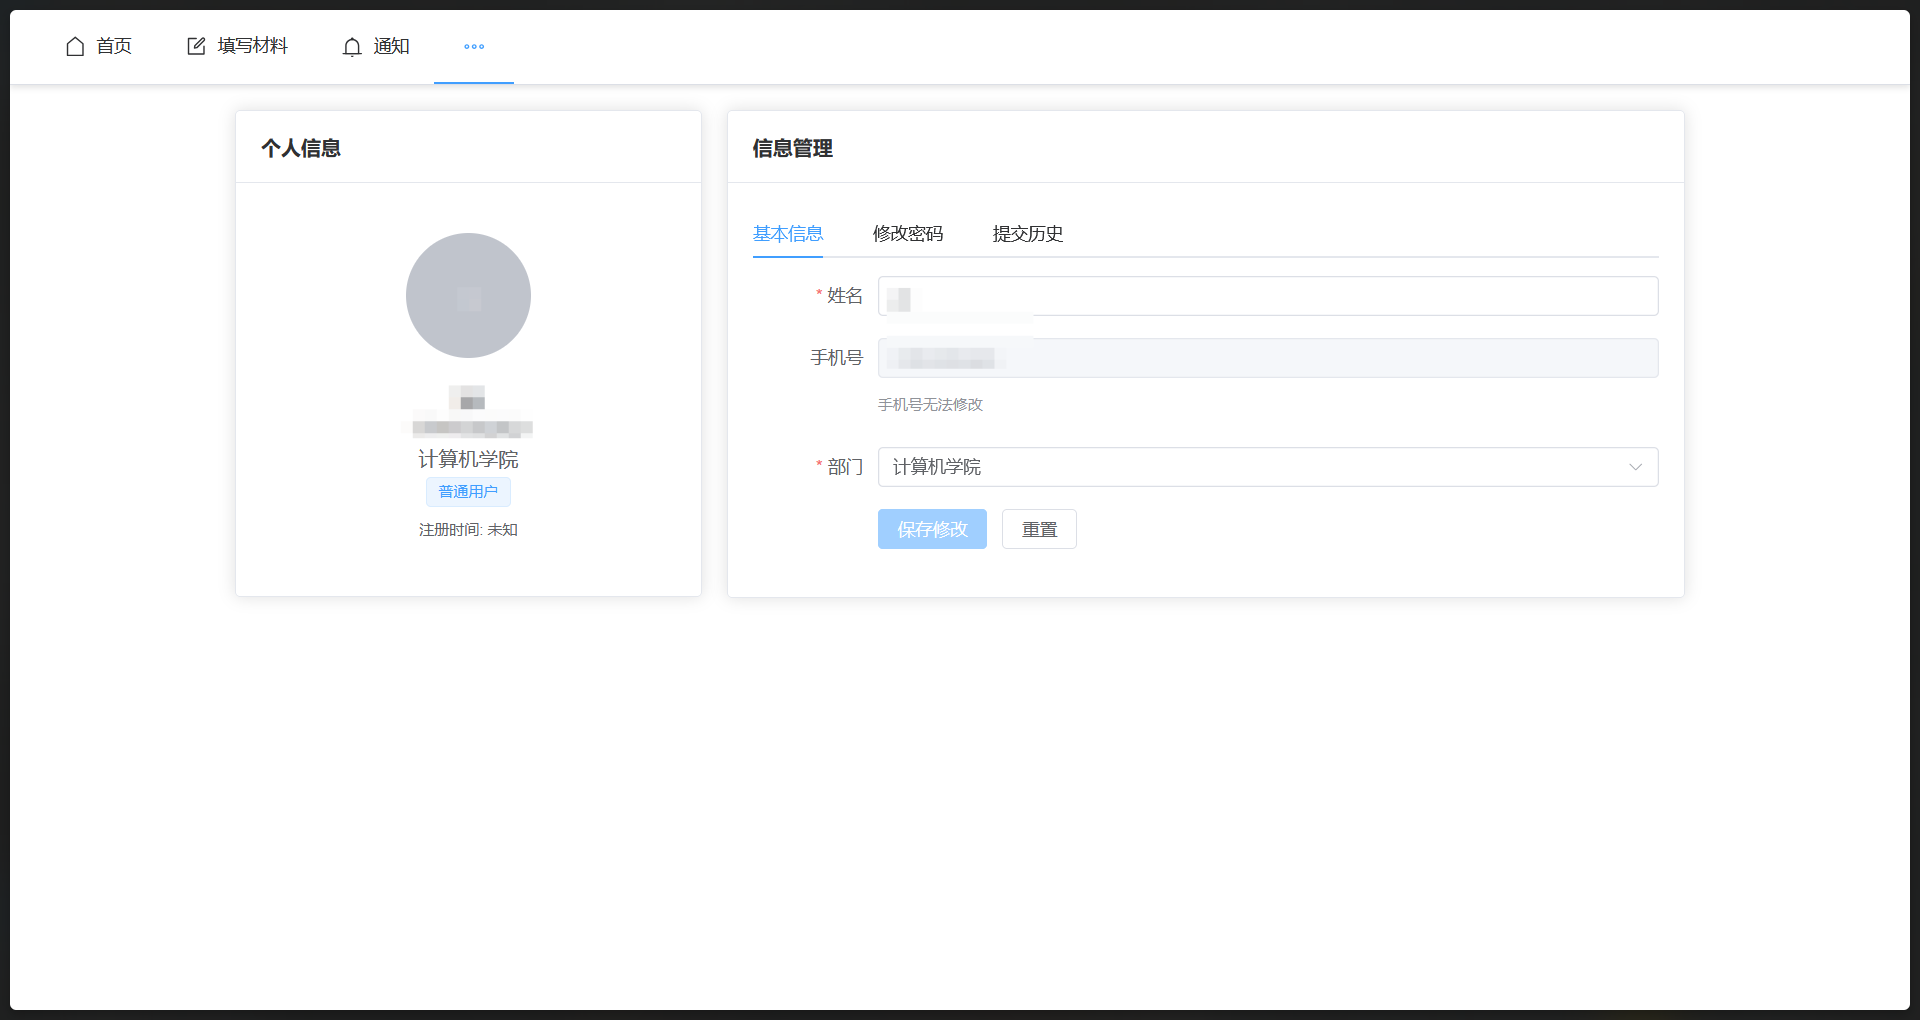Click the 信息管理 card heading

[x=793, y=148]
